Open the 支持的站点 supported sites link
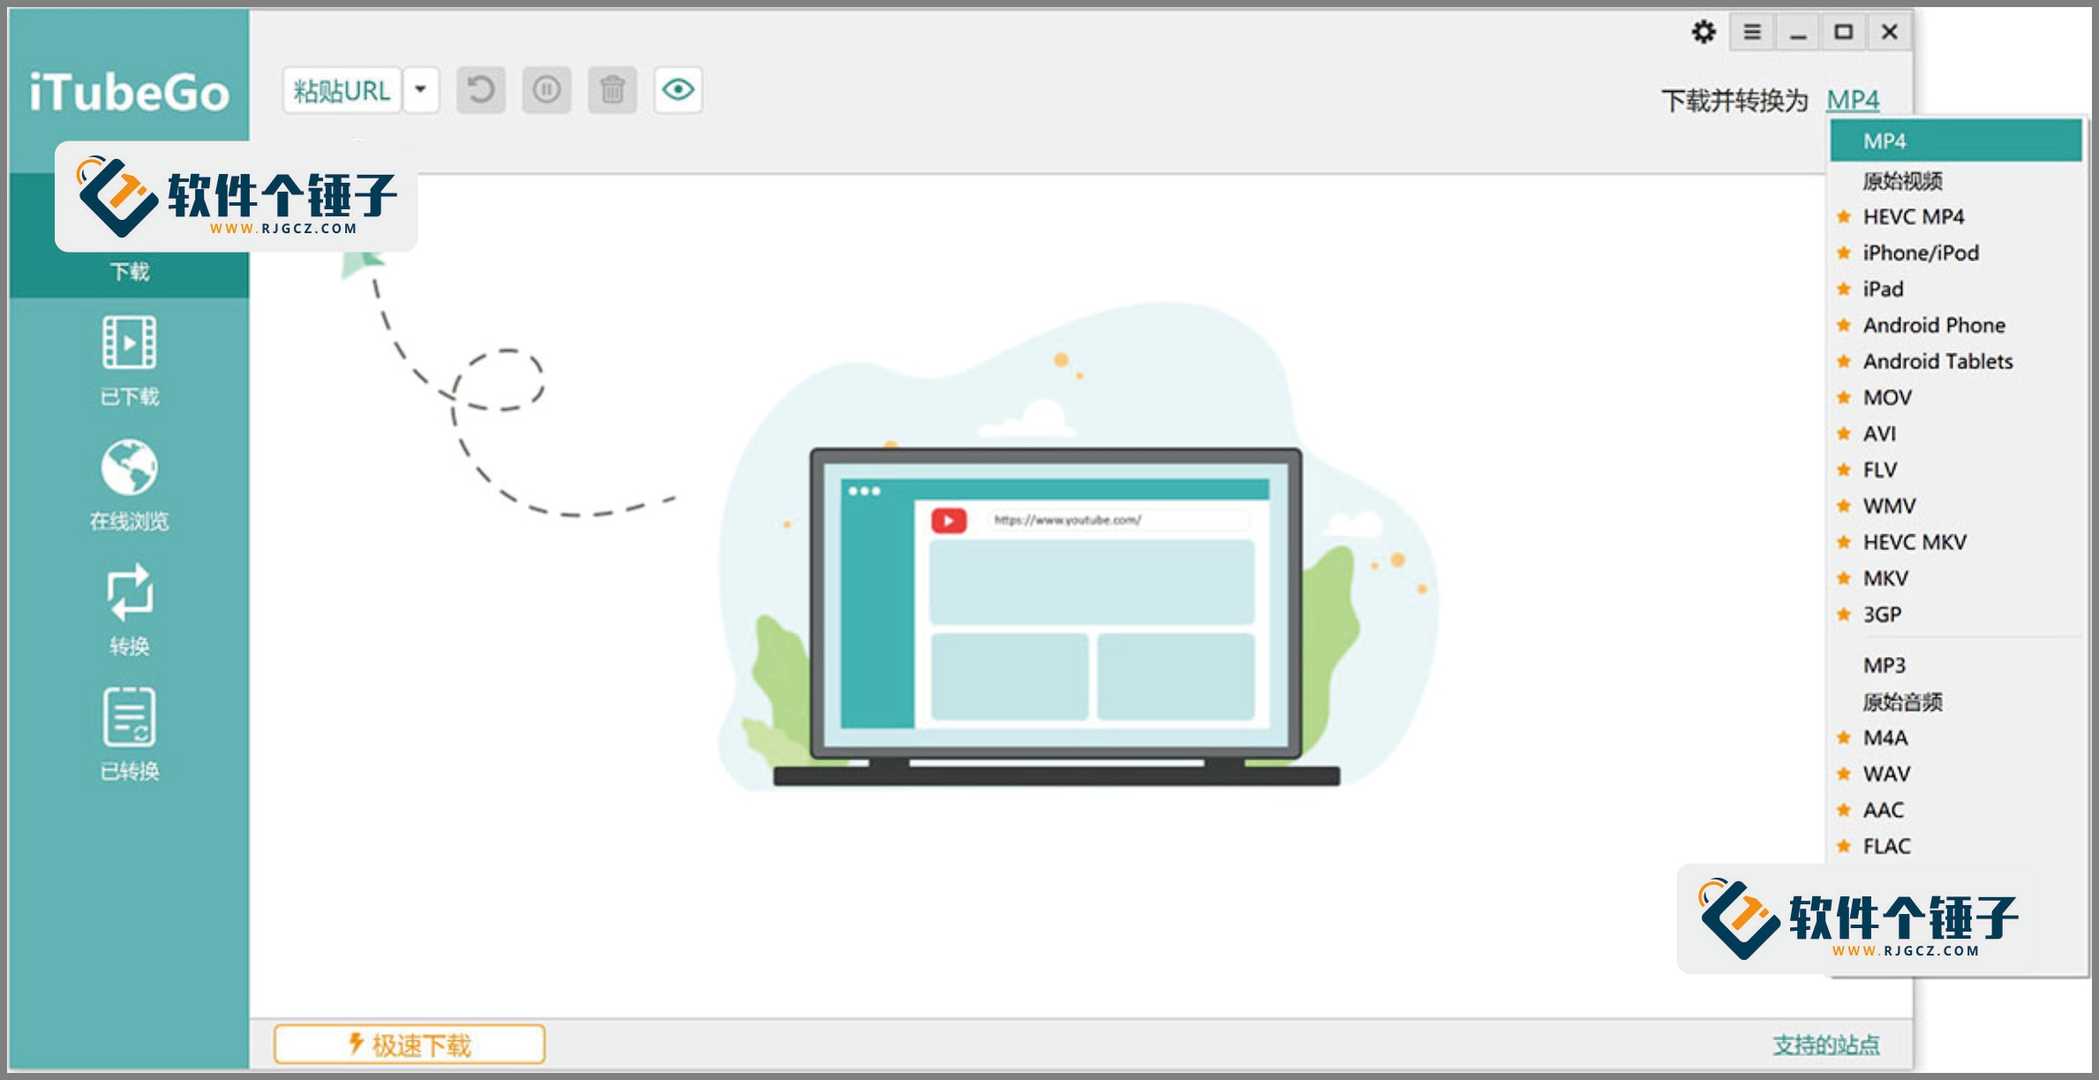This screenshot has height=1080, width=2099. (1826, 1045)
